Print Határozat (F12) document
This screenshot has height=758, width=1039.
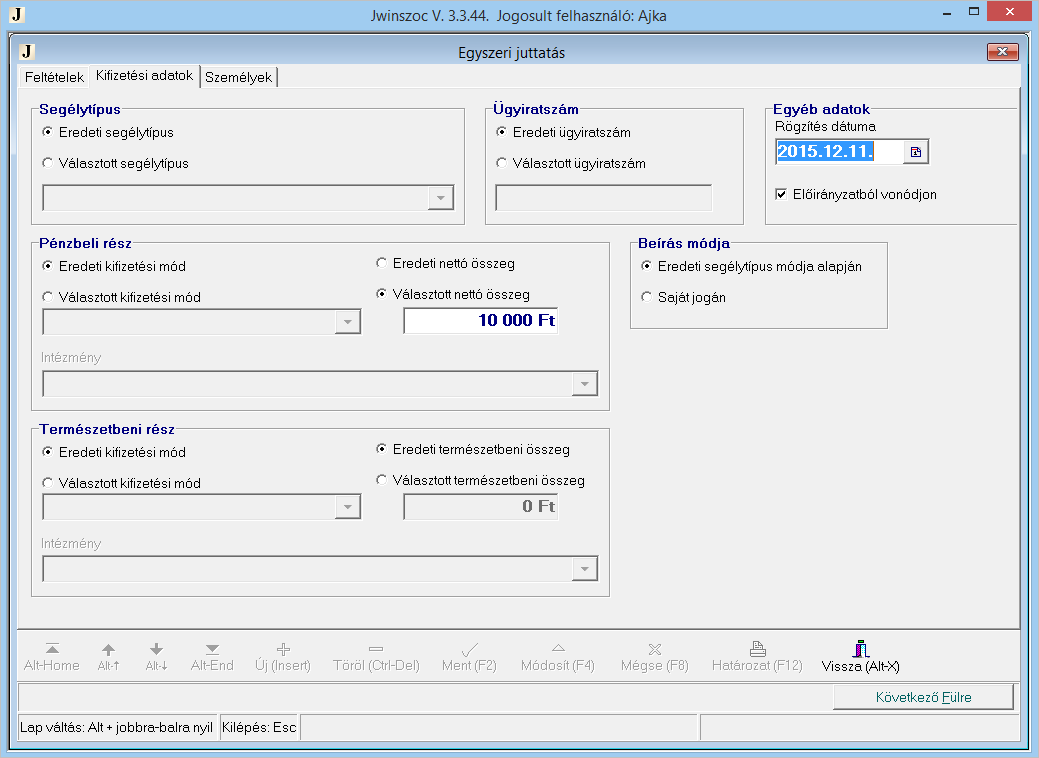click(x=757, y=657)
